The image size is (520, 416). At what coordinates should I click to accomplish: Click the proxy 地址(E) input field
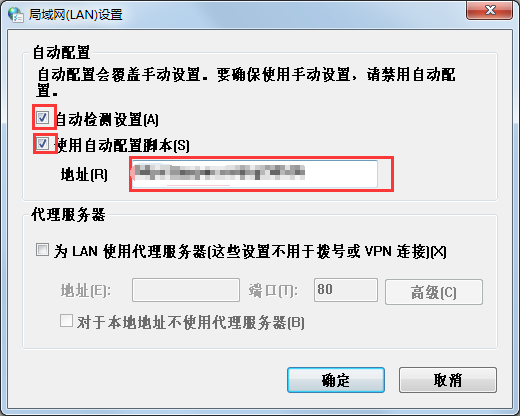click(186, 290)
